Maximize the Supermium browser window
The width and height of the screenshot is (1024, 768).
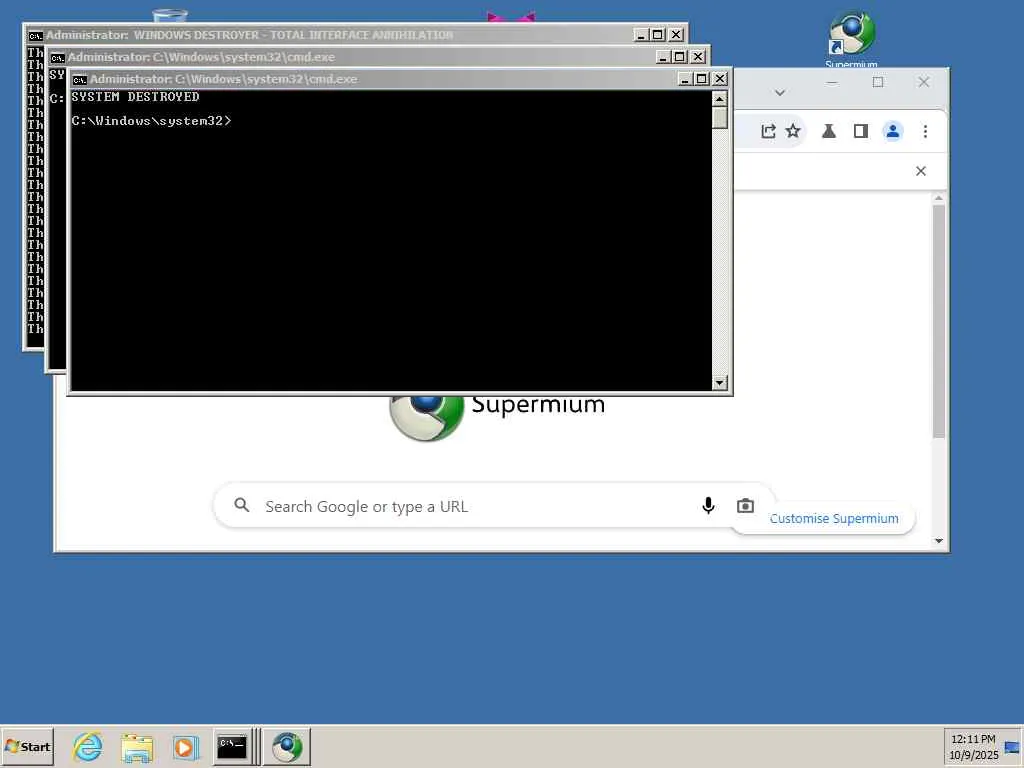pos(878,82)
